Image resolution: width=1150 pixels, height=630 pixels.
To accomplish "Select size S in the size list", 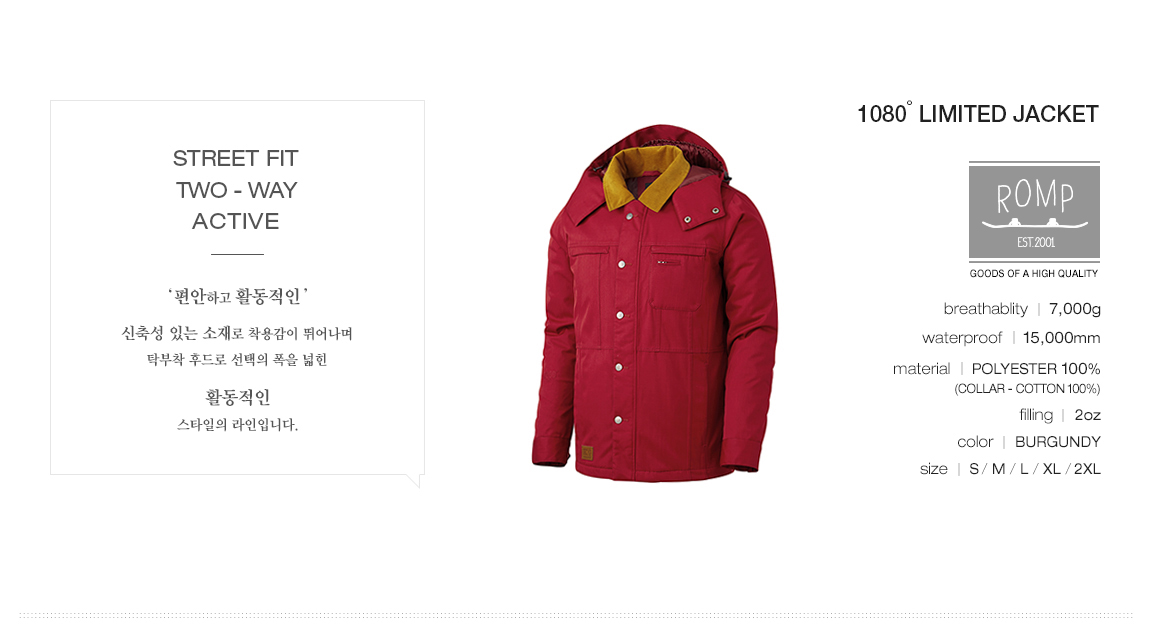I will [974, 469].
